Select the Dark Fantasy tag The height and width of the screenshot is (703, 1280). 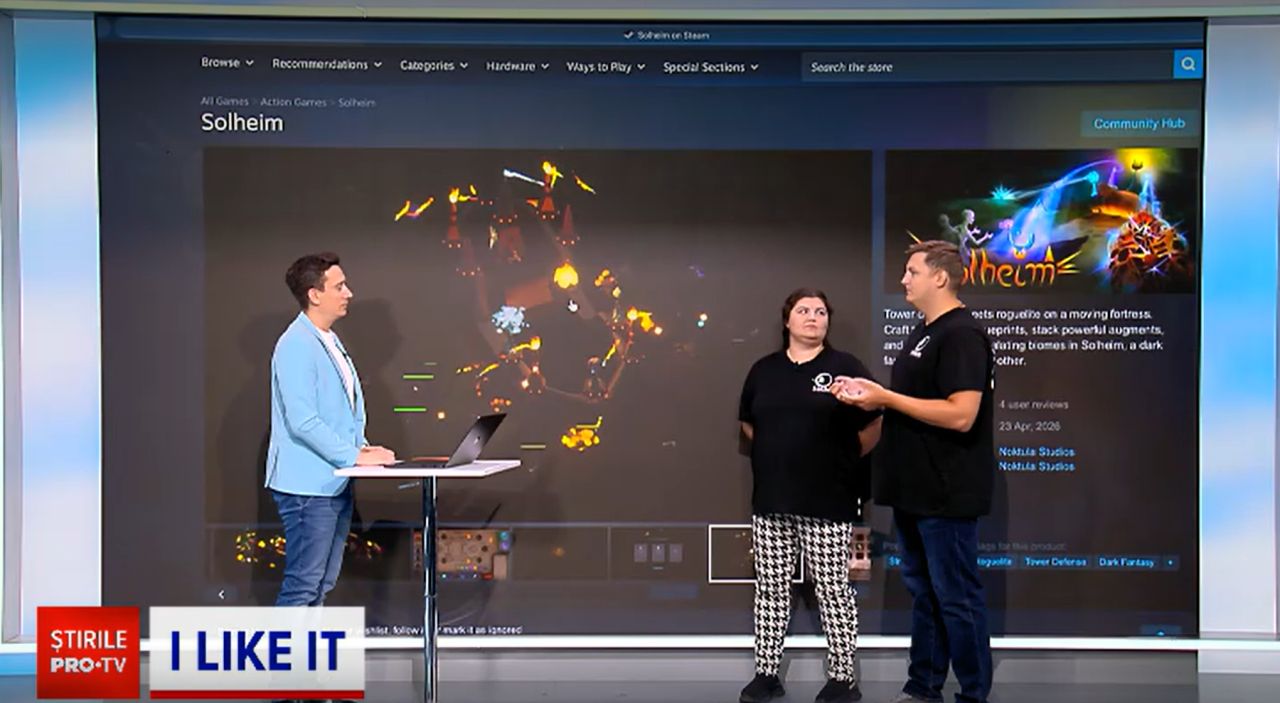pyautogui.click(x=1127, y=562)
